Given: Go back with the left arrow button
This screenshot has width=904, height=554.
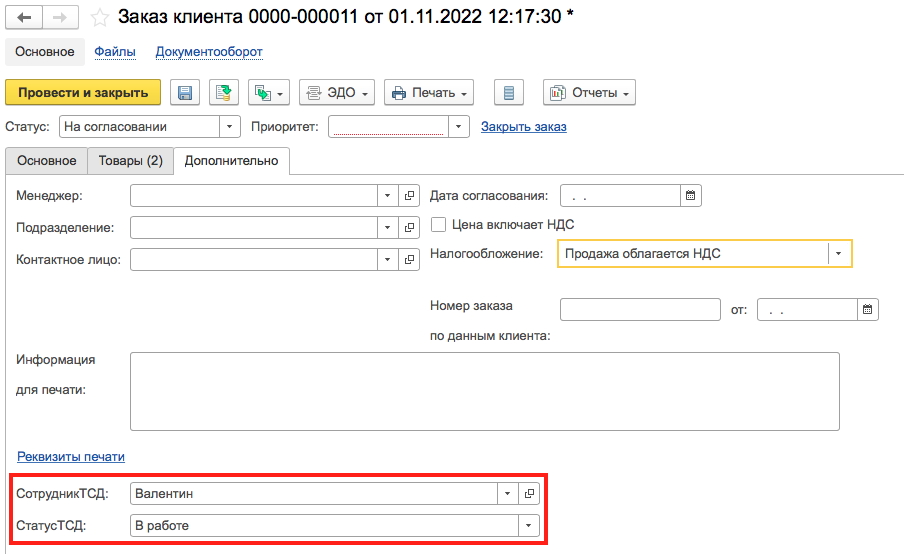Looking at the screenshot, I should (x=24, y=17).
